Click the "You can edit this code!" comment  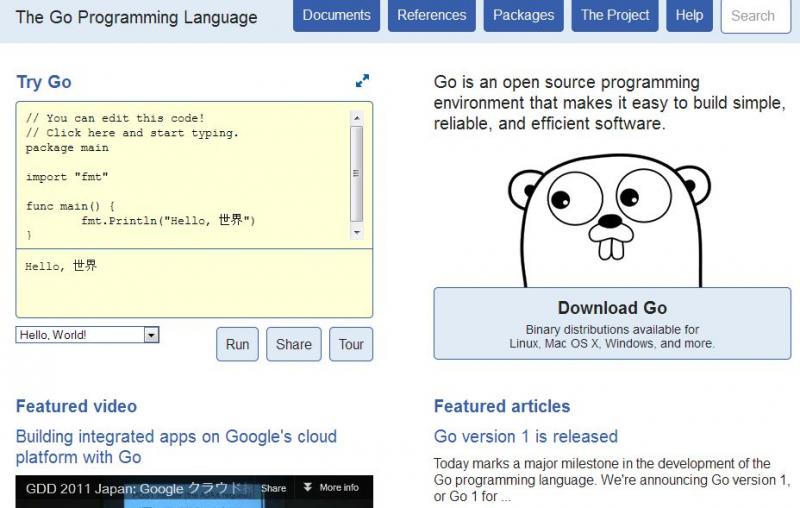click(115, 118)
